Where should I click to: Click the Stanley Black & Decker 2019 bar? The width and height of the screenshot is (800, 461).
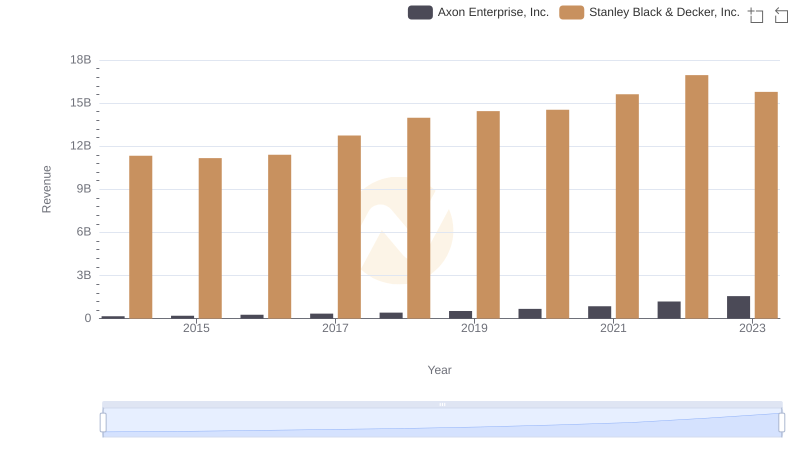point(488,215)
